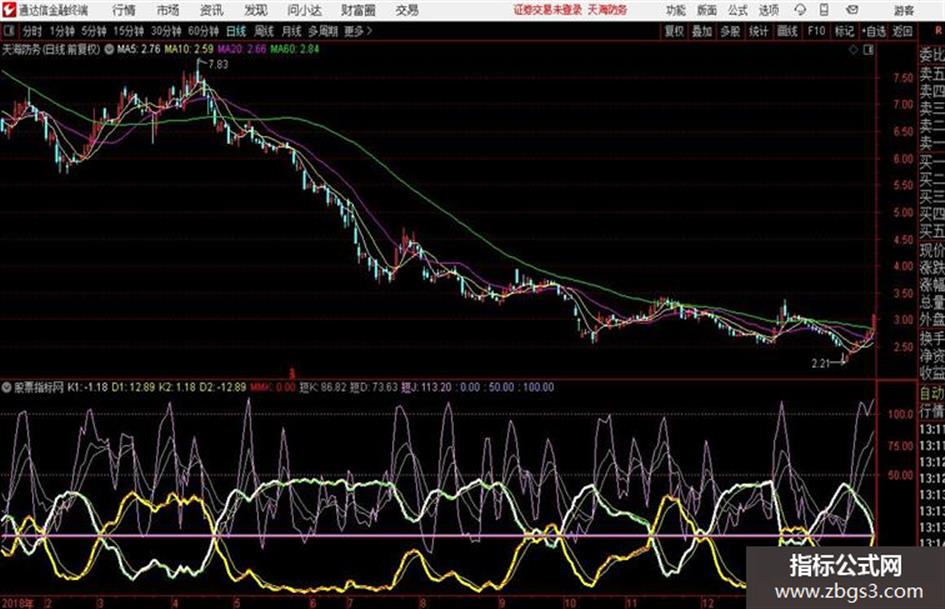Click 证券交易未登录 login link
Viewport: 945px width, 609px height.
coord(548,10)
